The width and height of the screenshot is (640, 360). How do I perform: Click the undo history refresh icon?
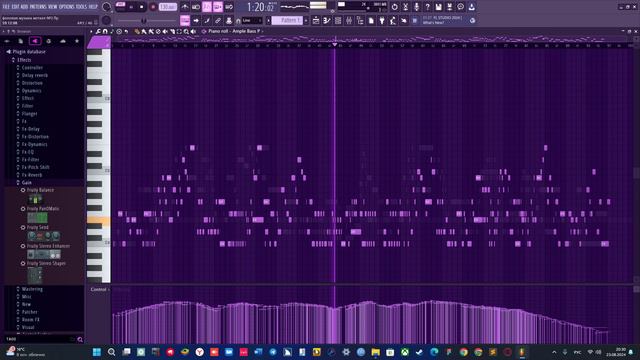point(394,7)
